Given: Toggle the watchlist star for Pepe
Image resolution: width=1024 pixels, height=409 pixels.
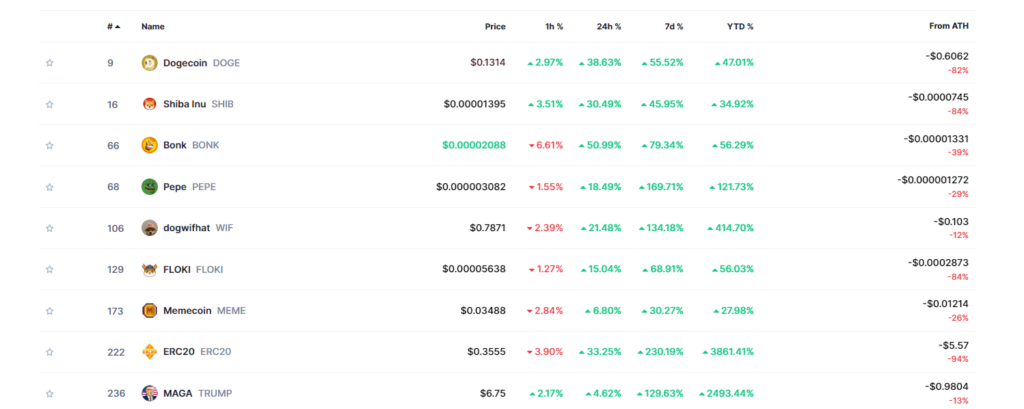Looking at the screenshot, I should point(49,187).
